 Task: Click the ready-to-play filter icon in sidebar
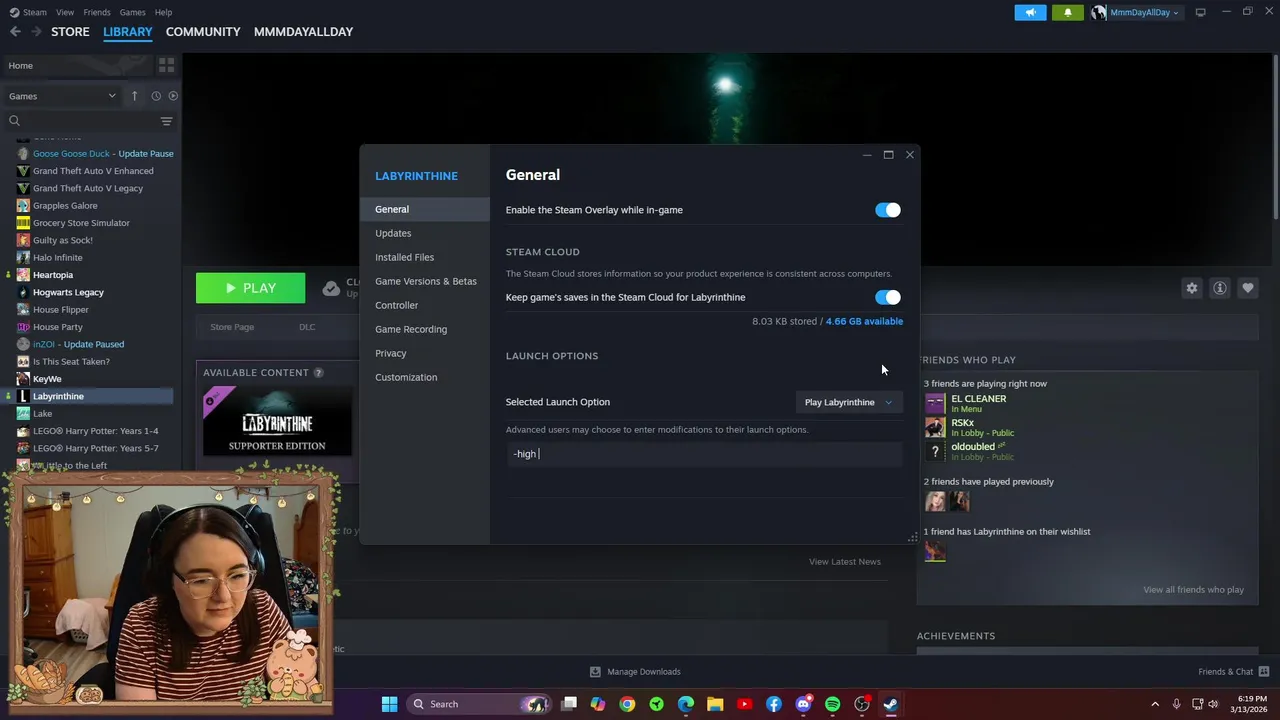(173, 96)
